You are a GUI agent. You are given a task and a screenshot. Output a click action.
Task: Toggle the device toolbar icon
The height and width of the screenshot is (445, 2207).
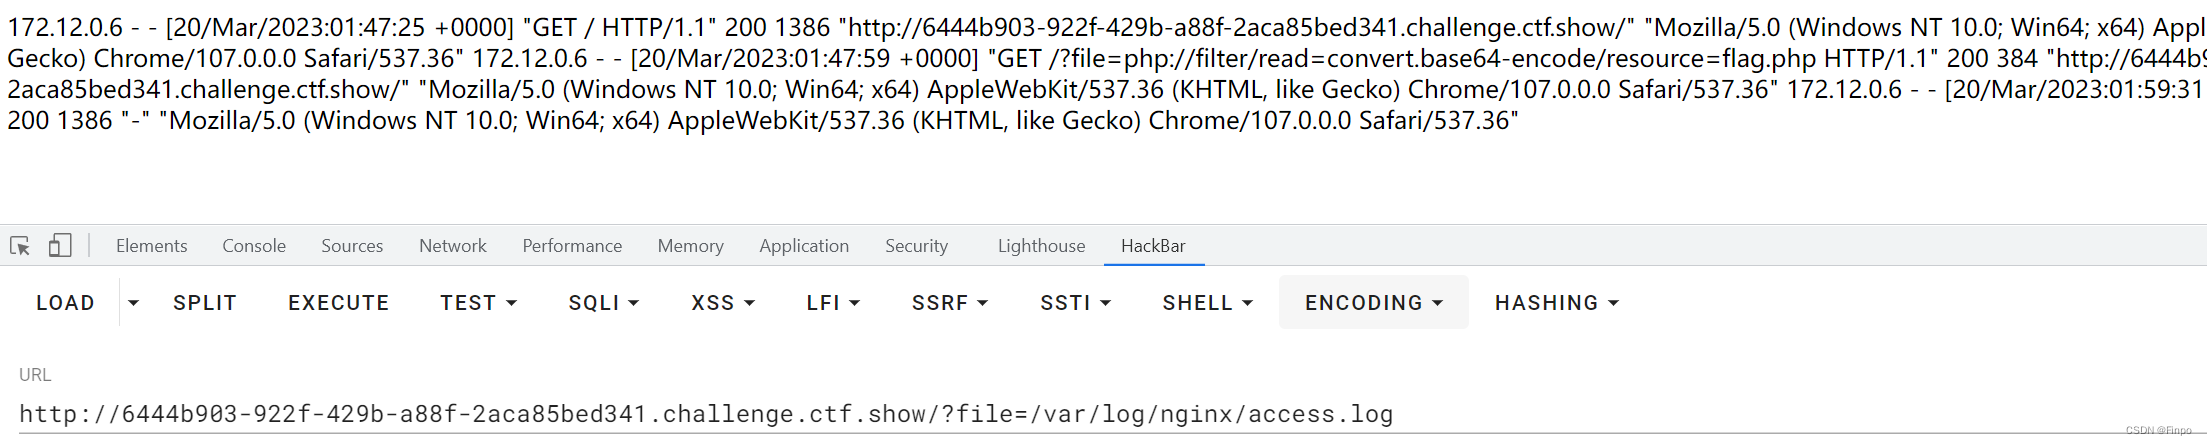coord(60,246)
